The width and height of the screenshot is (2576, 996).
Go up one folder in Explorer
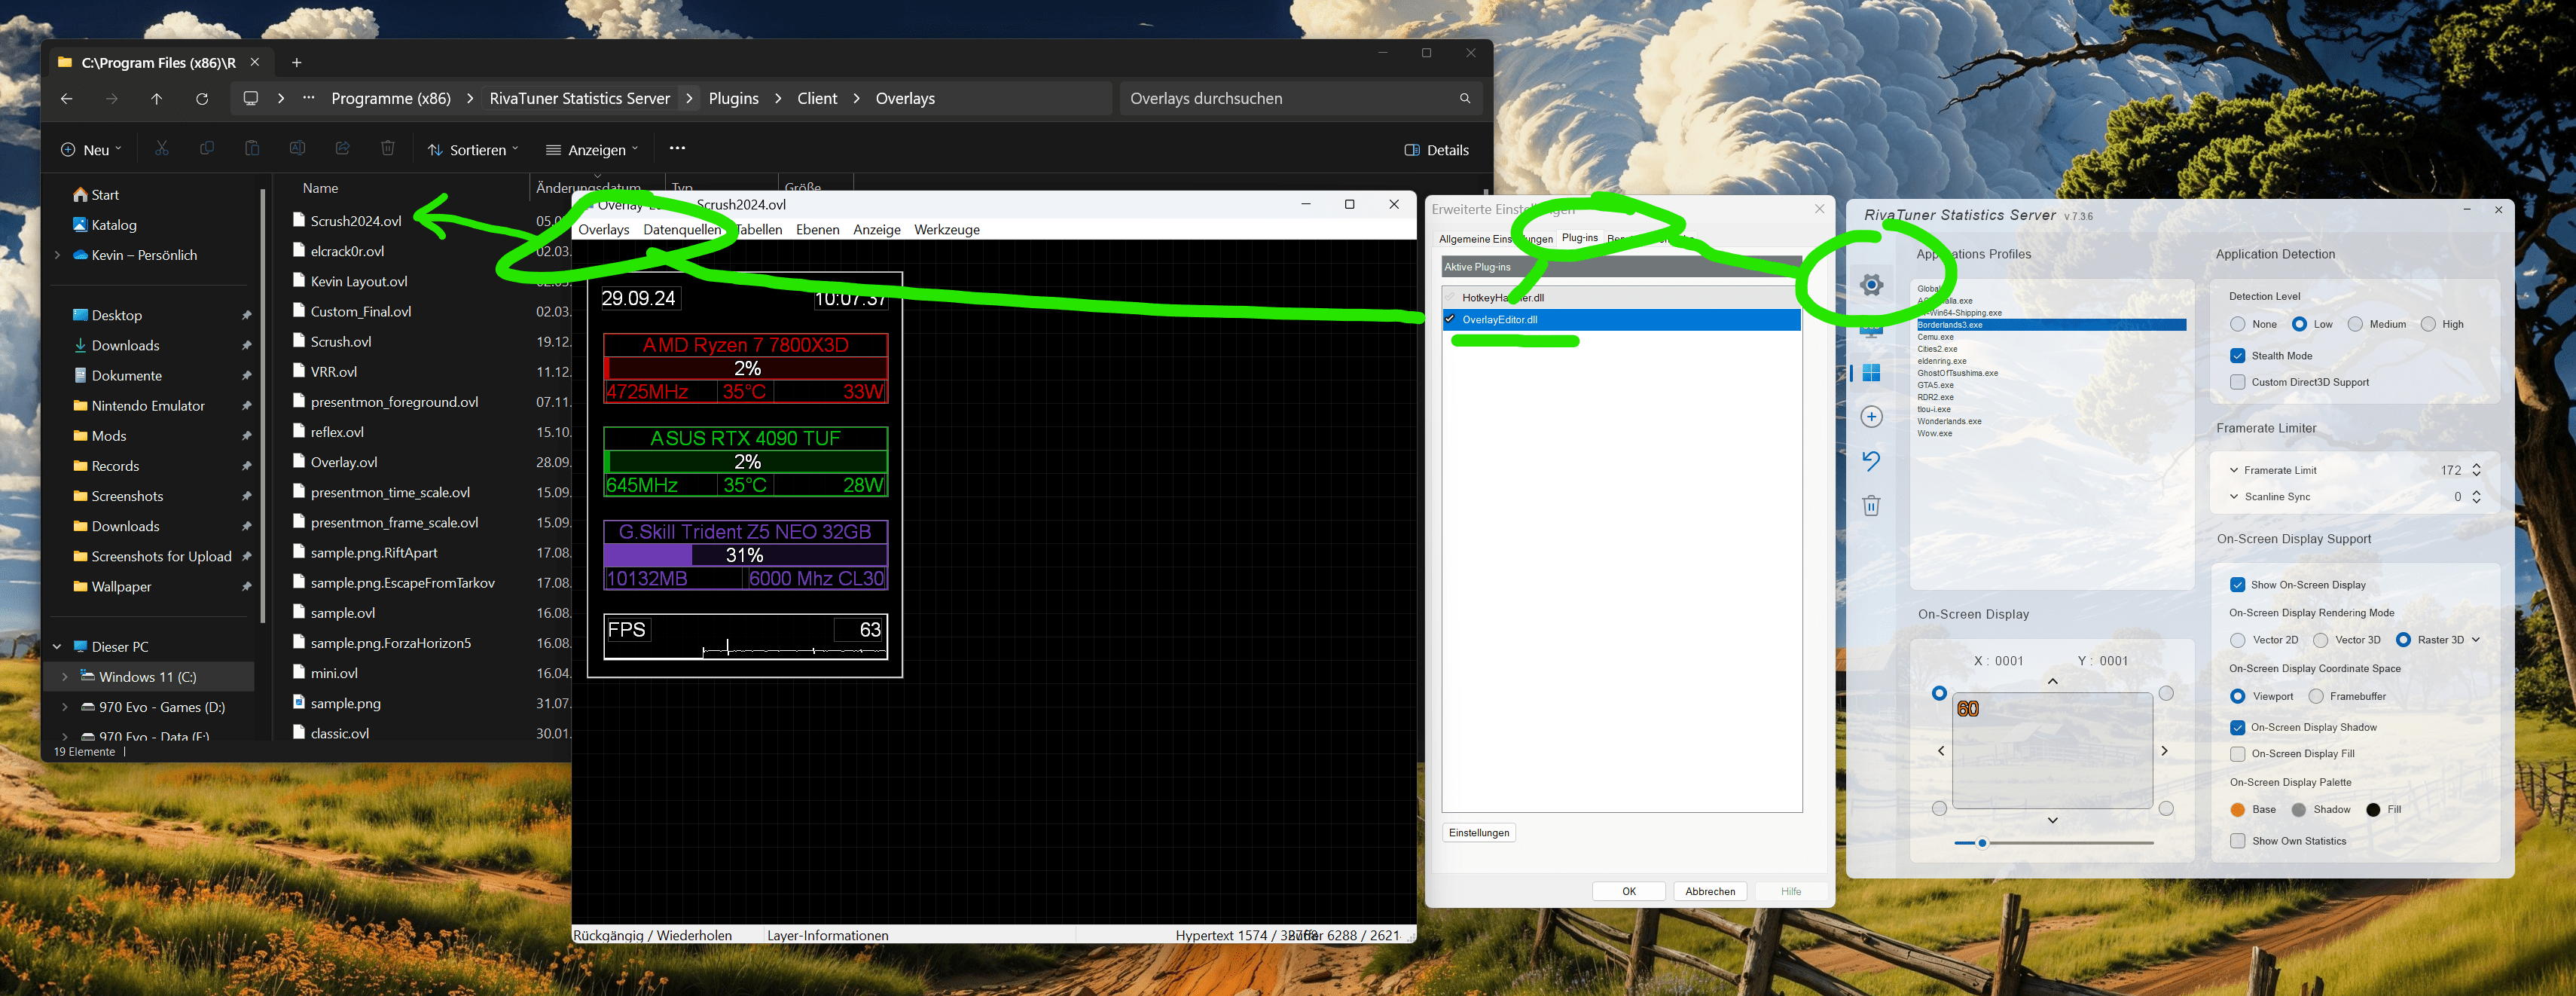(157, 98)
